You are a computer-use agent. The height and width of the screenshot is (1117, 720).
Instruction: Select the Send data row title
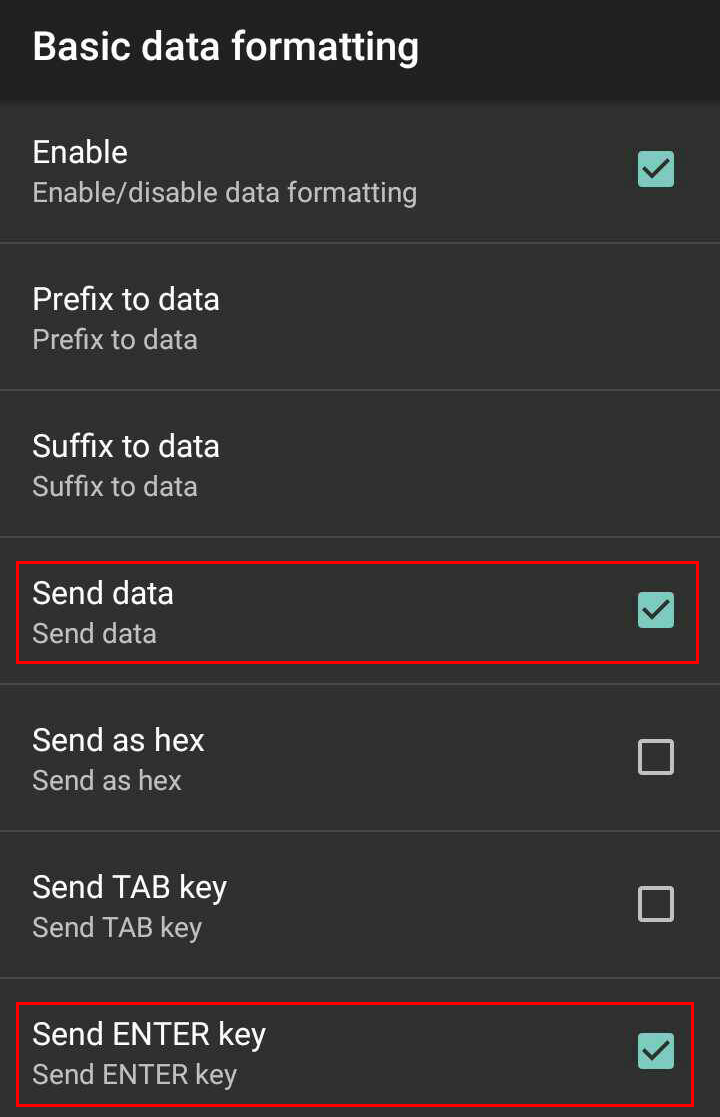(103, 593)
